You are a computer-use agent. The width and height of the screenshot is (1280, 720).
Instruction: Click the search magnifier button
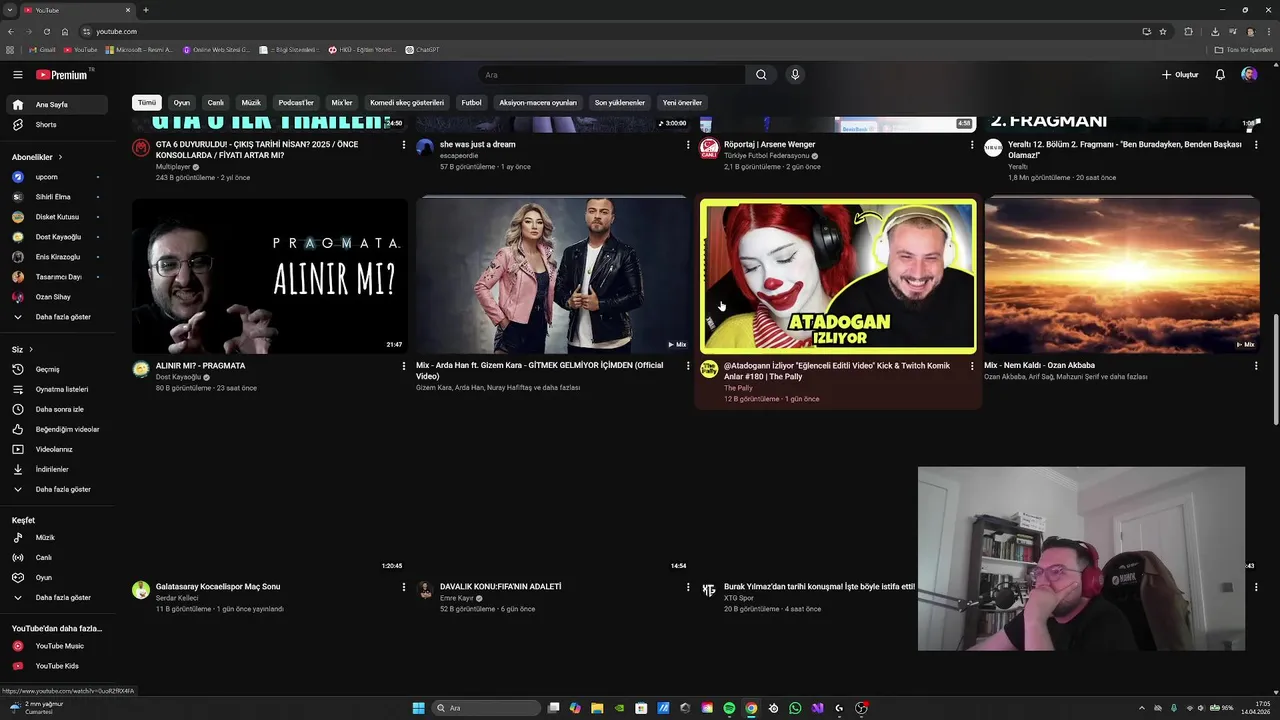[x=761, y=75]
